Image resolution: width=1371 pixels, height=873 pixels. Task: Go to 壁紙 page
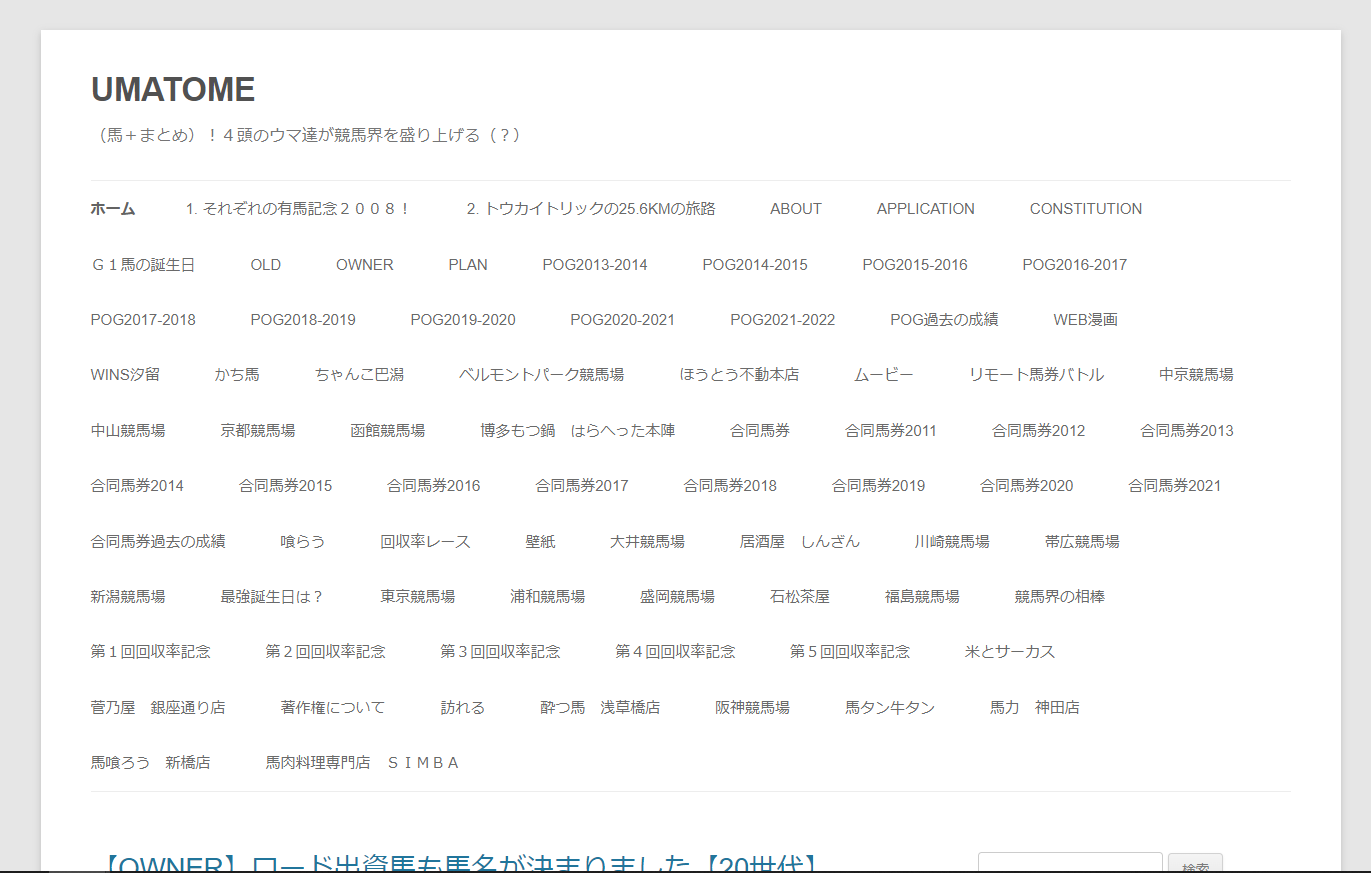540,542
